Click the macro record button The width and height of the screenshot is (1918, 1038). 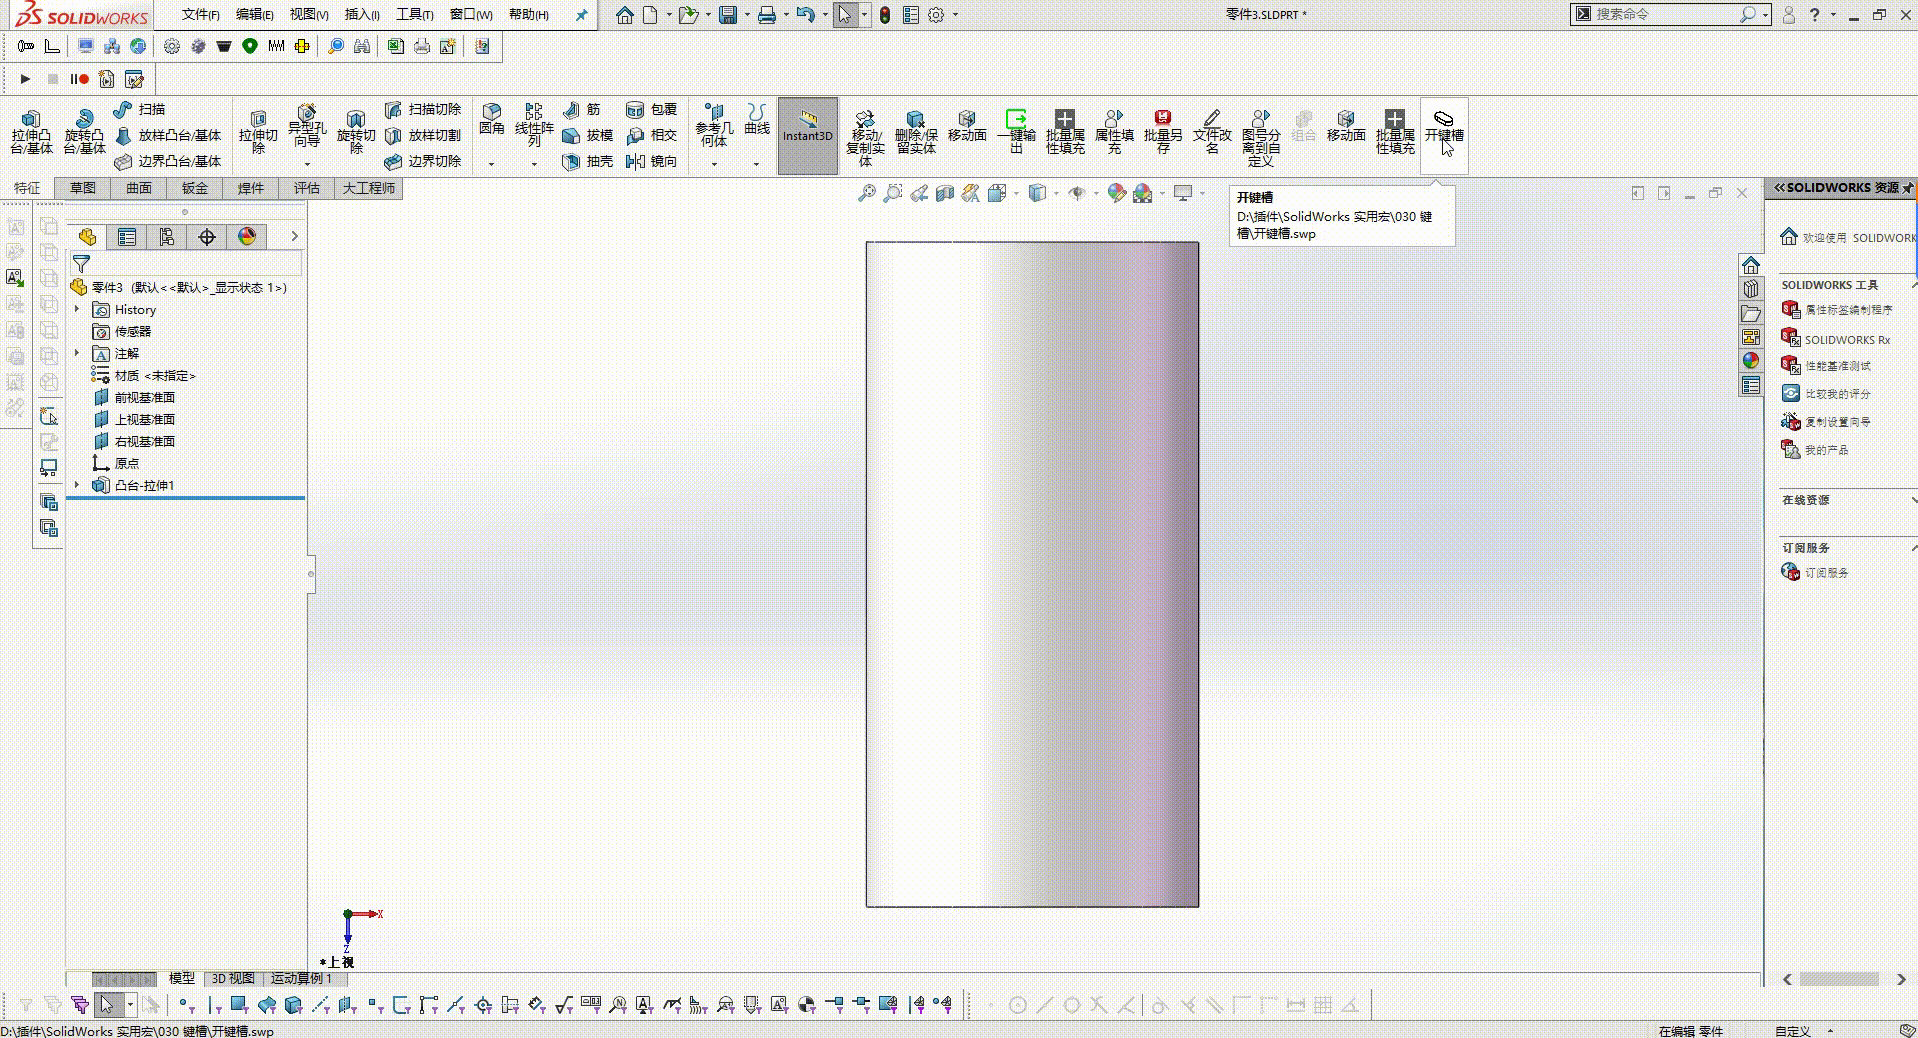pos(80,79)
